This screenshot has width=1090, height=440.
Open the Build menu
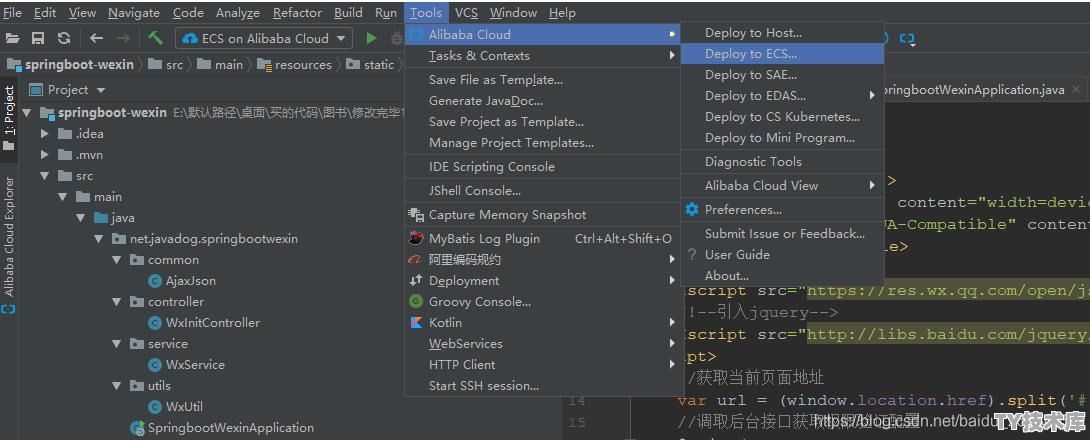pyautogui.click(x=348, y=13)
